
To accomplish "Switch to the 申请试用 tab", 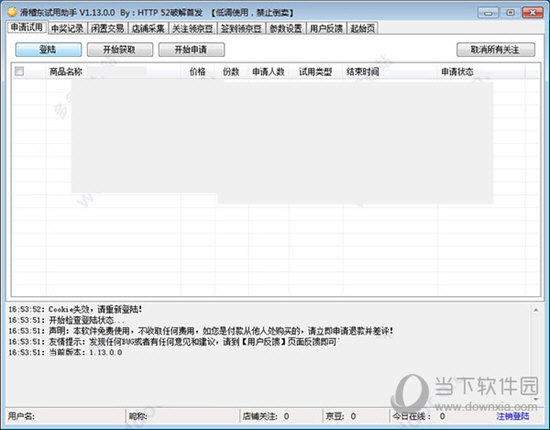I will pyautogui.click(x=27, y=27).
